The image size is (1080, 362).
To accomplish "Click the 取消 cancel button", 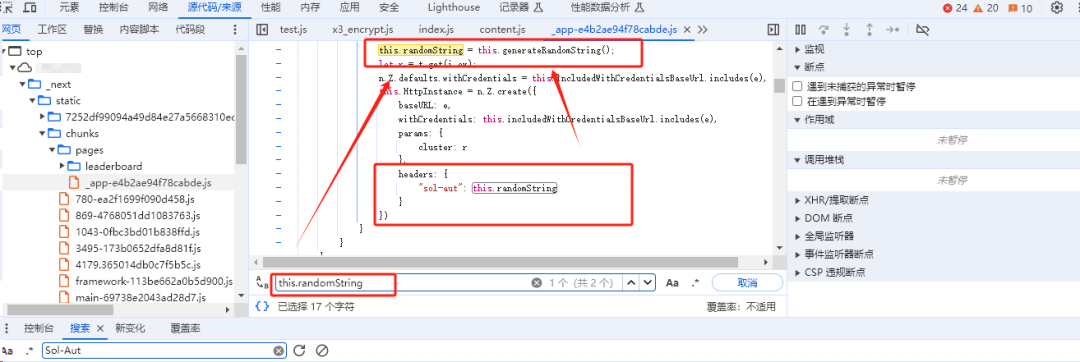I will (747, 283).
